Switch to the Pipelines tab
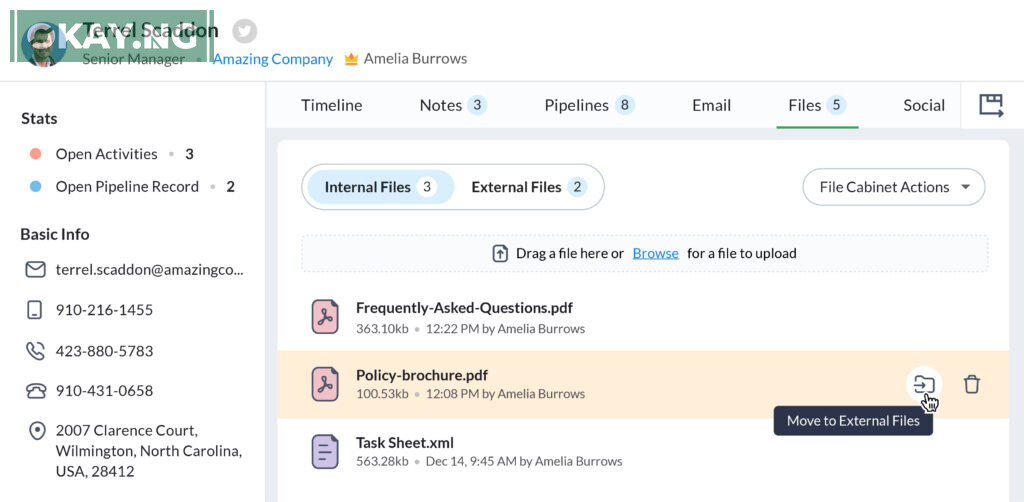 pyautogui.click(x=588, y=105)
